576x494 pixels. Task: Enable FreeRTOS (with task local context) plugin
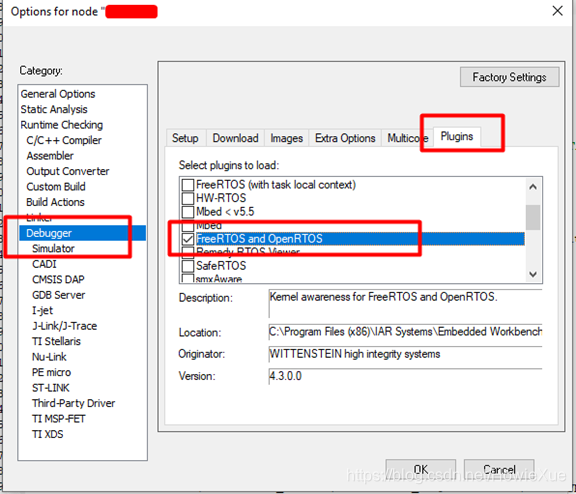188,185
